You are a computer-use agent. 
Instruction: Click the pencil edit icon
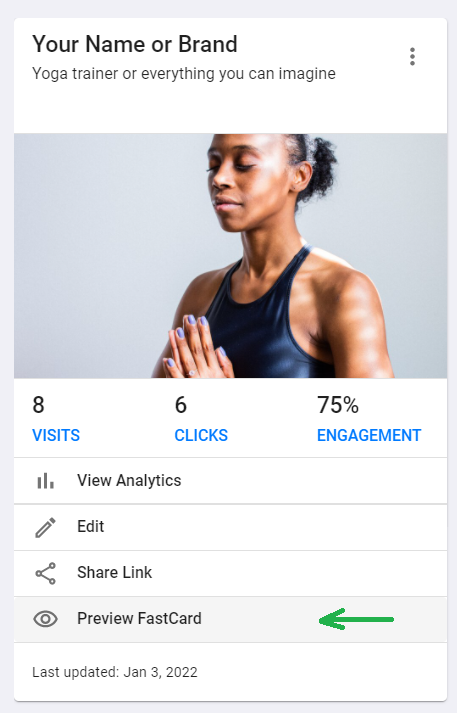45,527
